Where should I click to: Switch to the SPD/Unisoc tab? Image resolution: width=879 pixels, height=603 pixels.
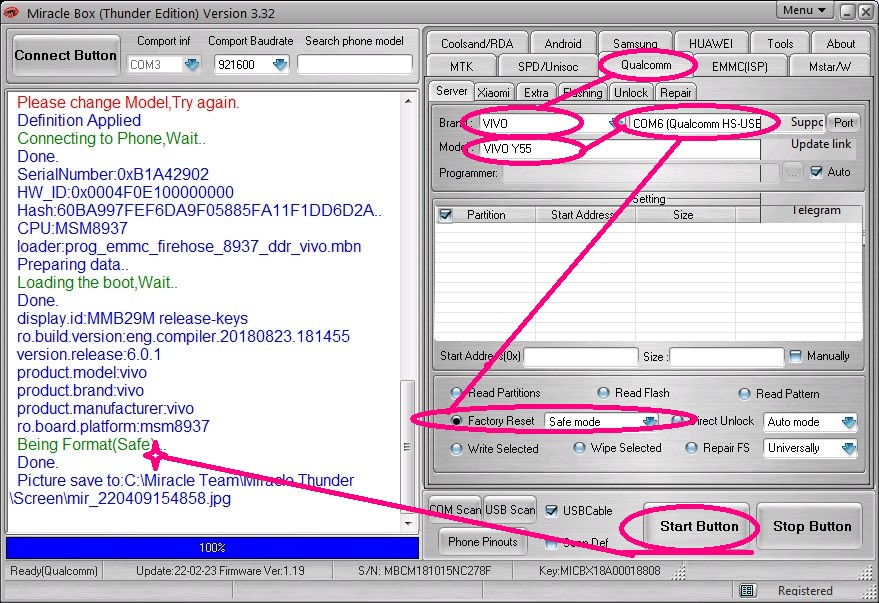click(x=548, y=66)
